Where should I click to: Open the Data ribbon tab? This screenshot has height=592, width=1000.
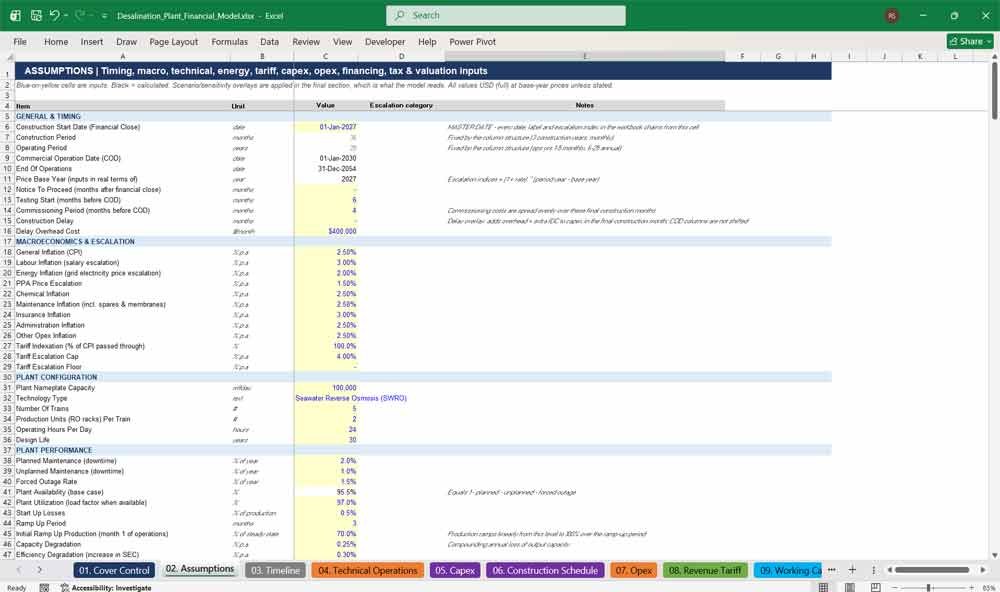pos(269,41)
